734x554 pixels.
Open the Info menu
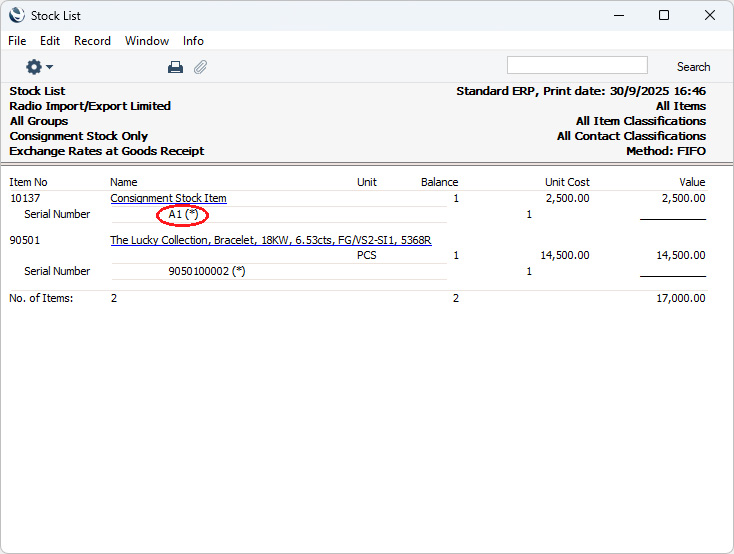click(x=193, y=41)
